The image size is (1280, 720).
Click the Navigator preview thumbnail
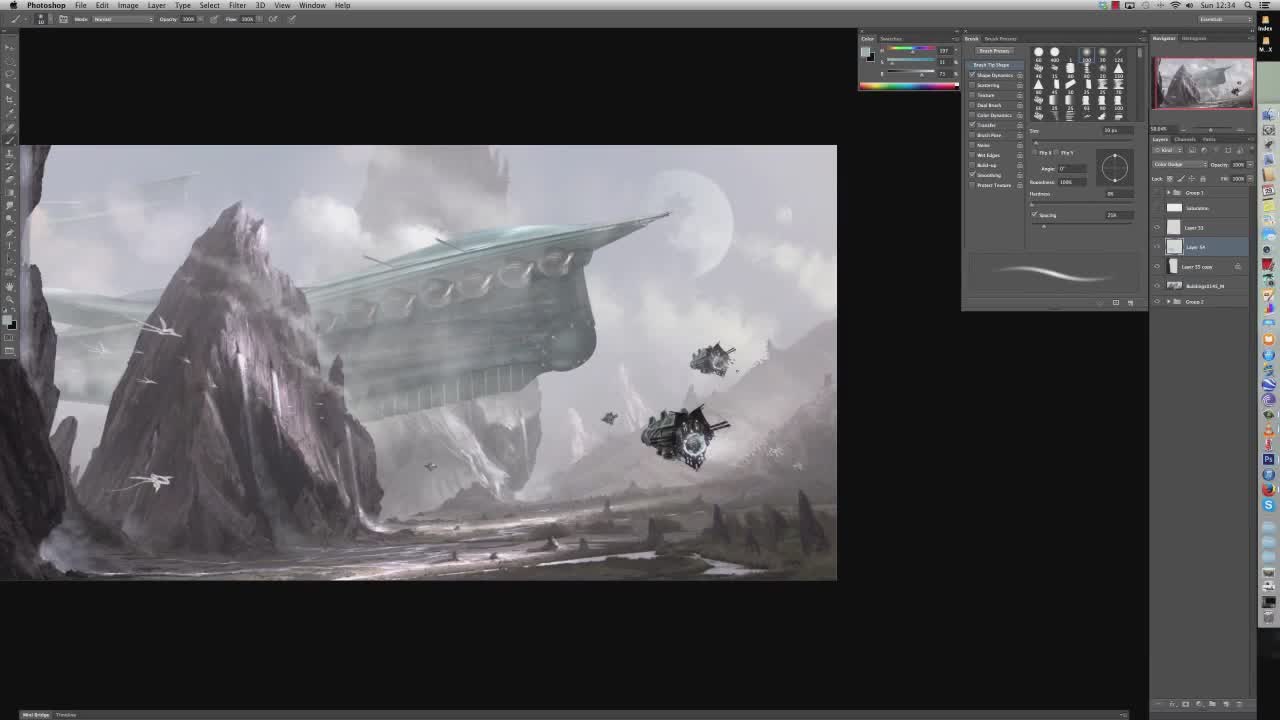click(1202, 83)
